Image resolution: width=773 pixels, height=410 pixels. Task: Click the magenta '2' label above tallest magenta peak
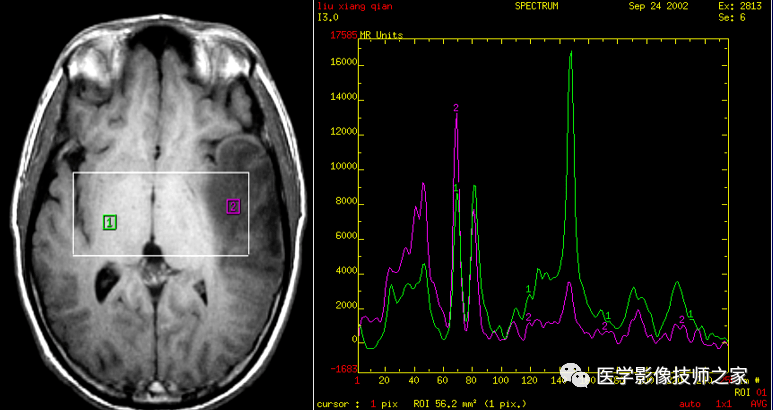[456, 107]
